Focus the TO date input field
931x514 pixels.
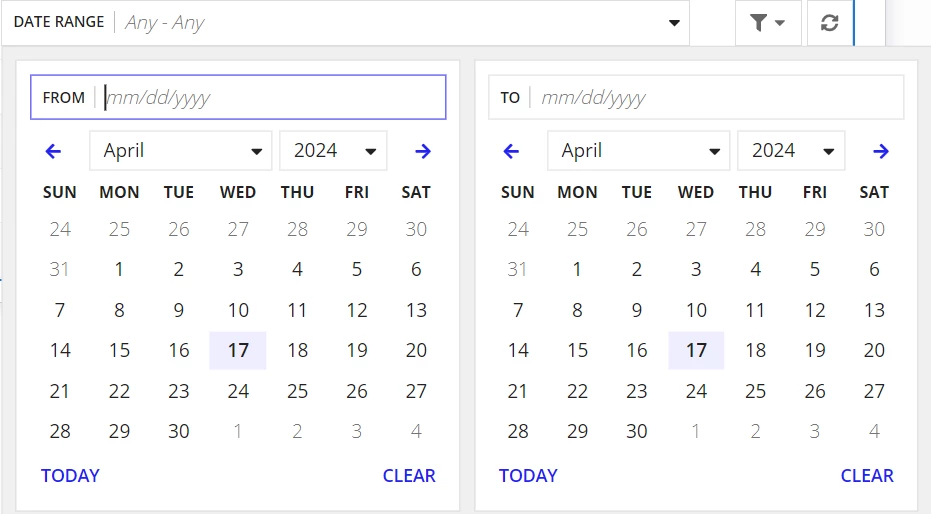[x=696, y=97]
